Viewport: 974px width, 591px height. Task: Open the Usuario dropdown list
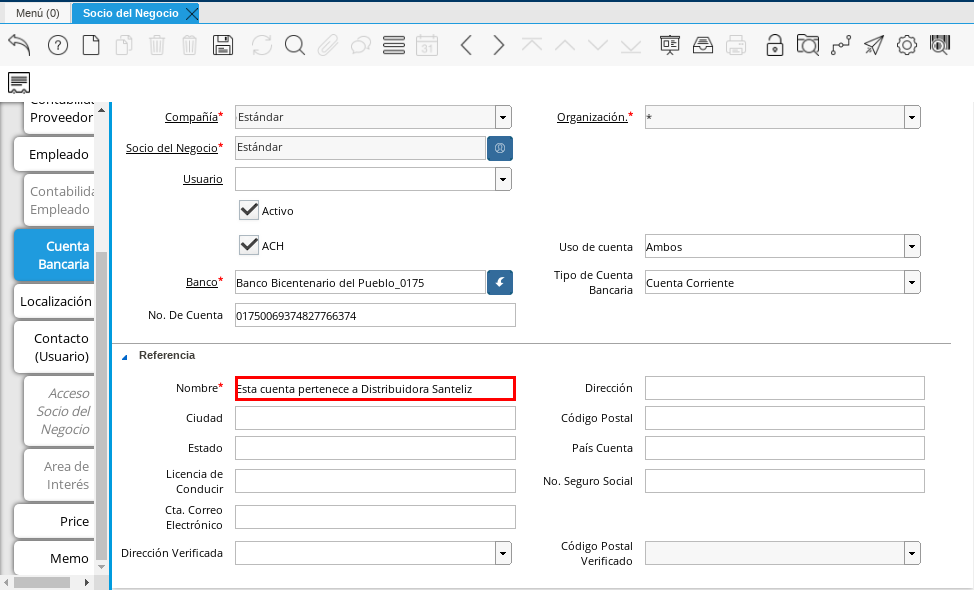coord(503,179)
